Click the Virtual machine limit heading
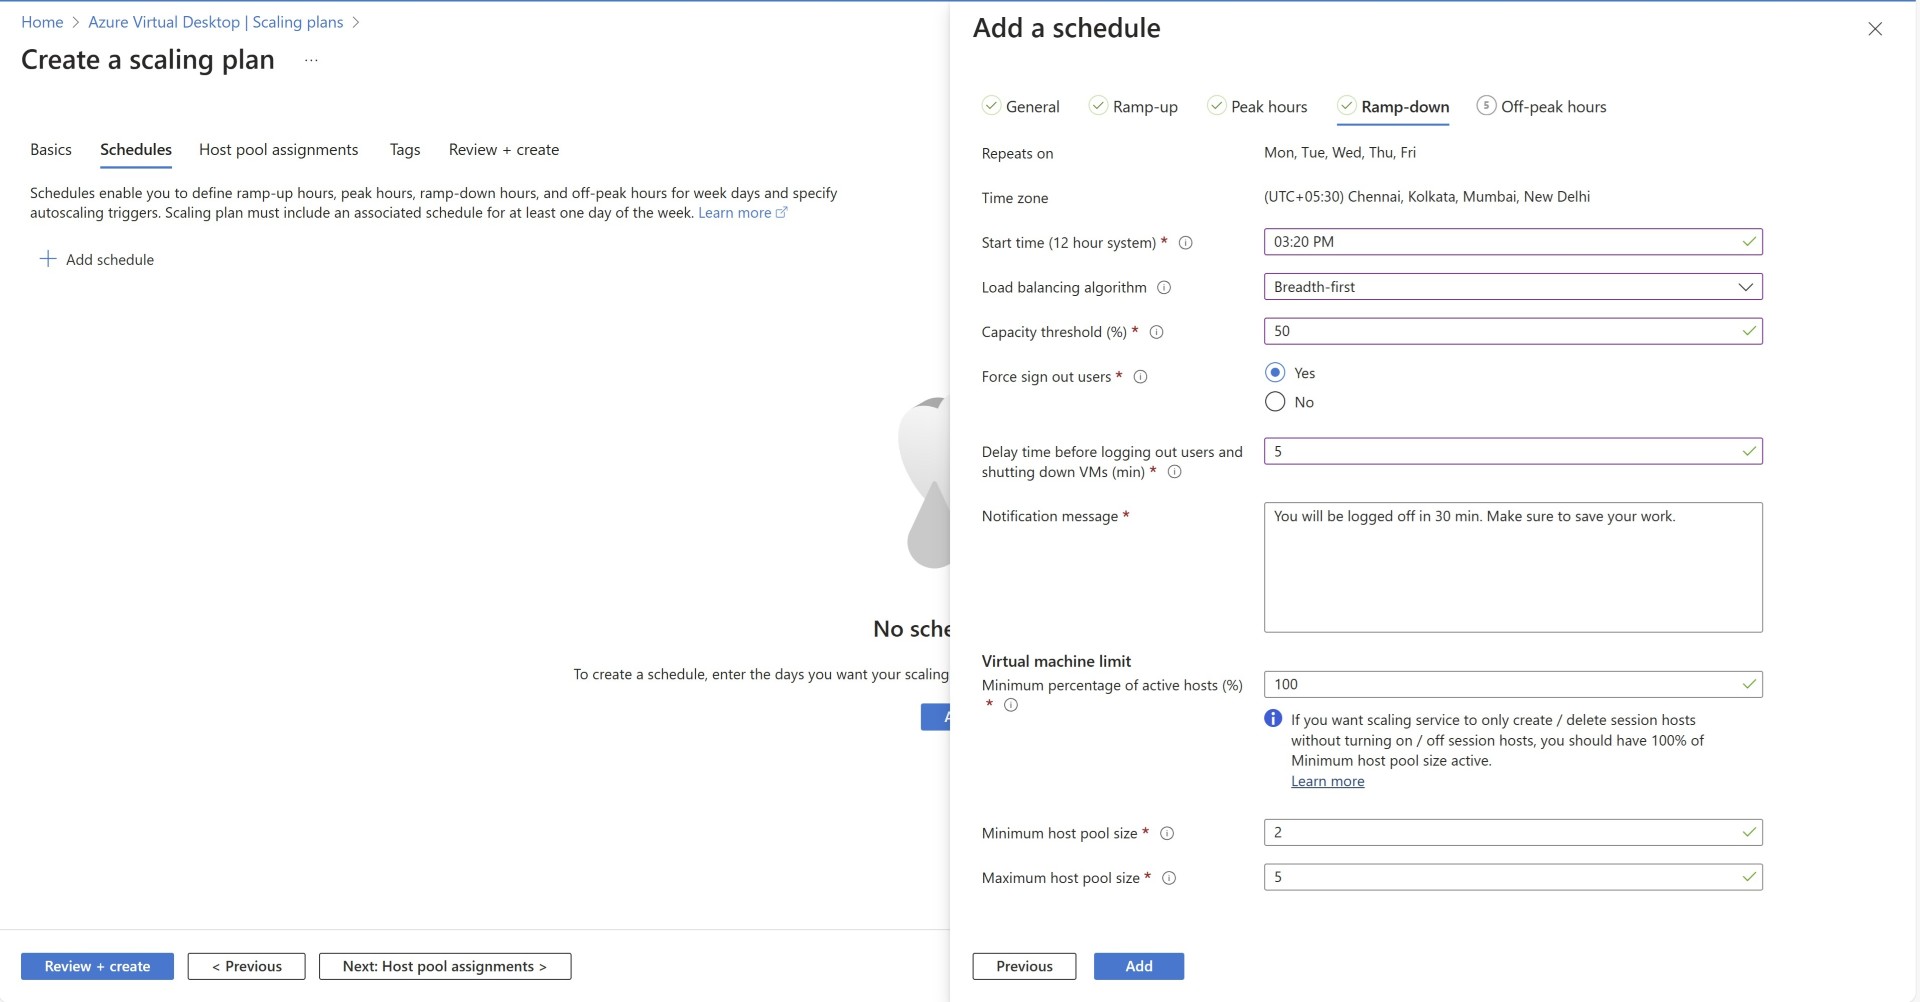 click(1056, 661)
